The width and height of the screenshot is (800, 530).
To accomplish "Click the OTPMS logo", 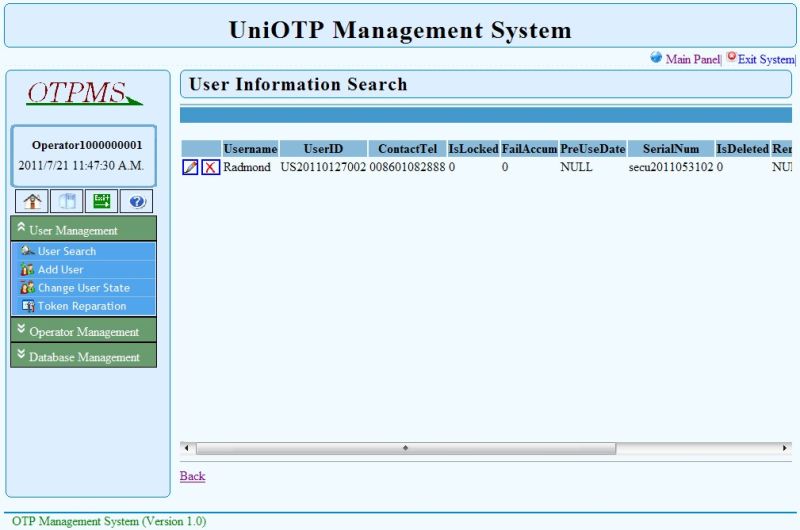I will pyautogui.click(x=84, y=93).
